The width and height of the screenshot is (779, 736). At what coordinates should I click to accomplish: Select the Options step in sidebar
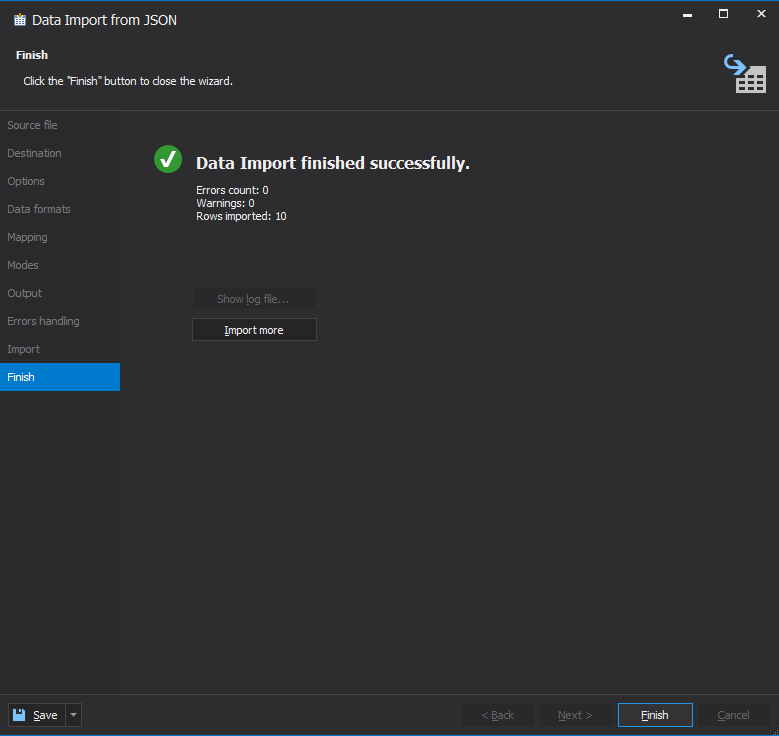[x=60, y=181]
